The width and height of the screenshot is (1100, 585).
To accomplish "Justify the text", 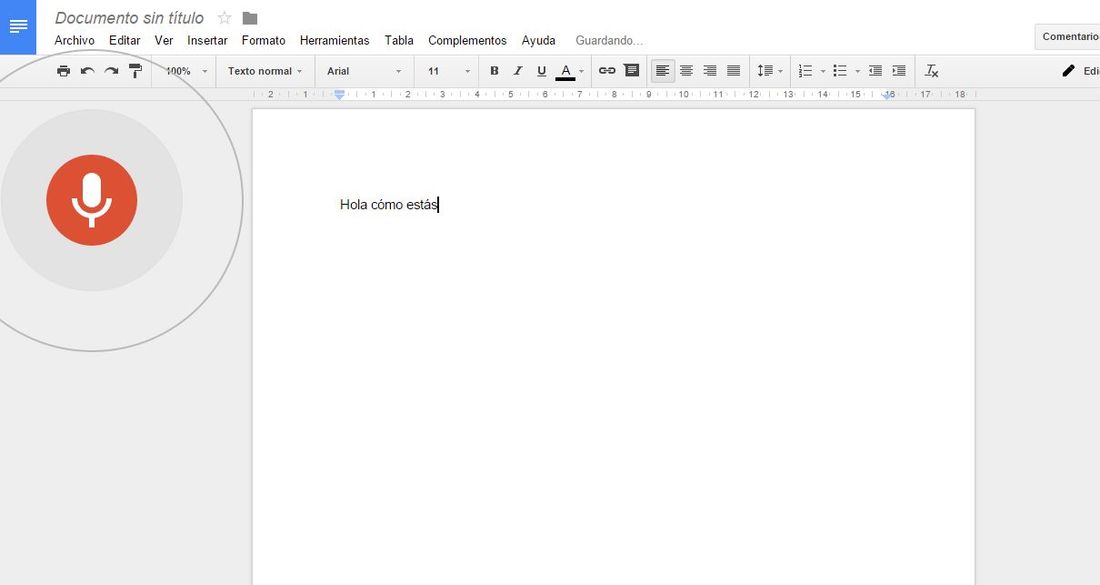I will tap(734, 71).
